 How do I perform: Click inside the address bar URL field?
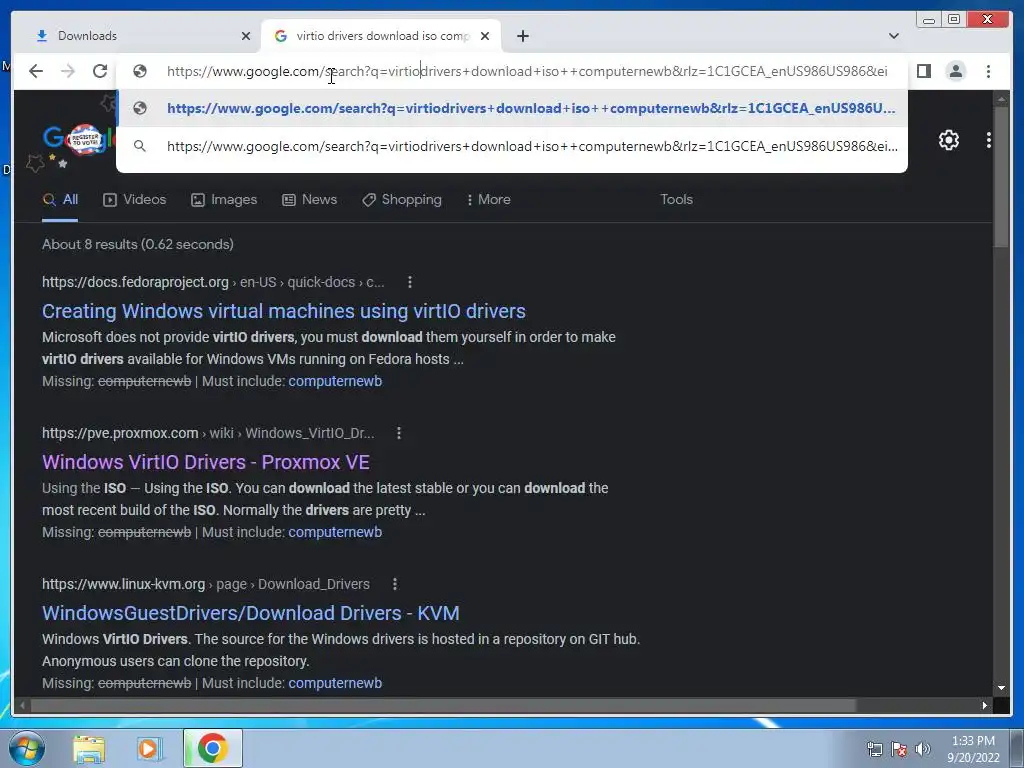point(526,71)
